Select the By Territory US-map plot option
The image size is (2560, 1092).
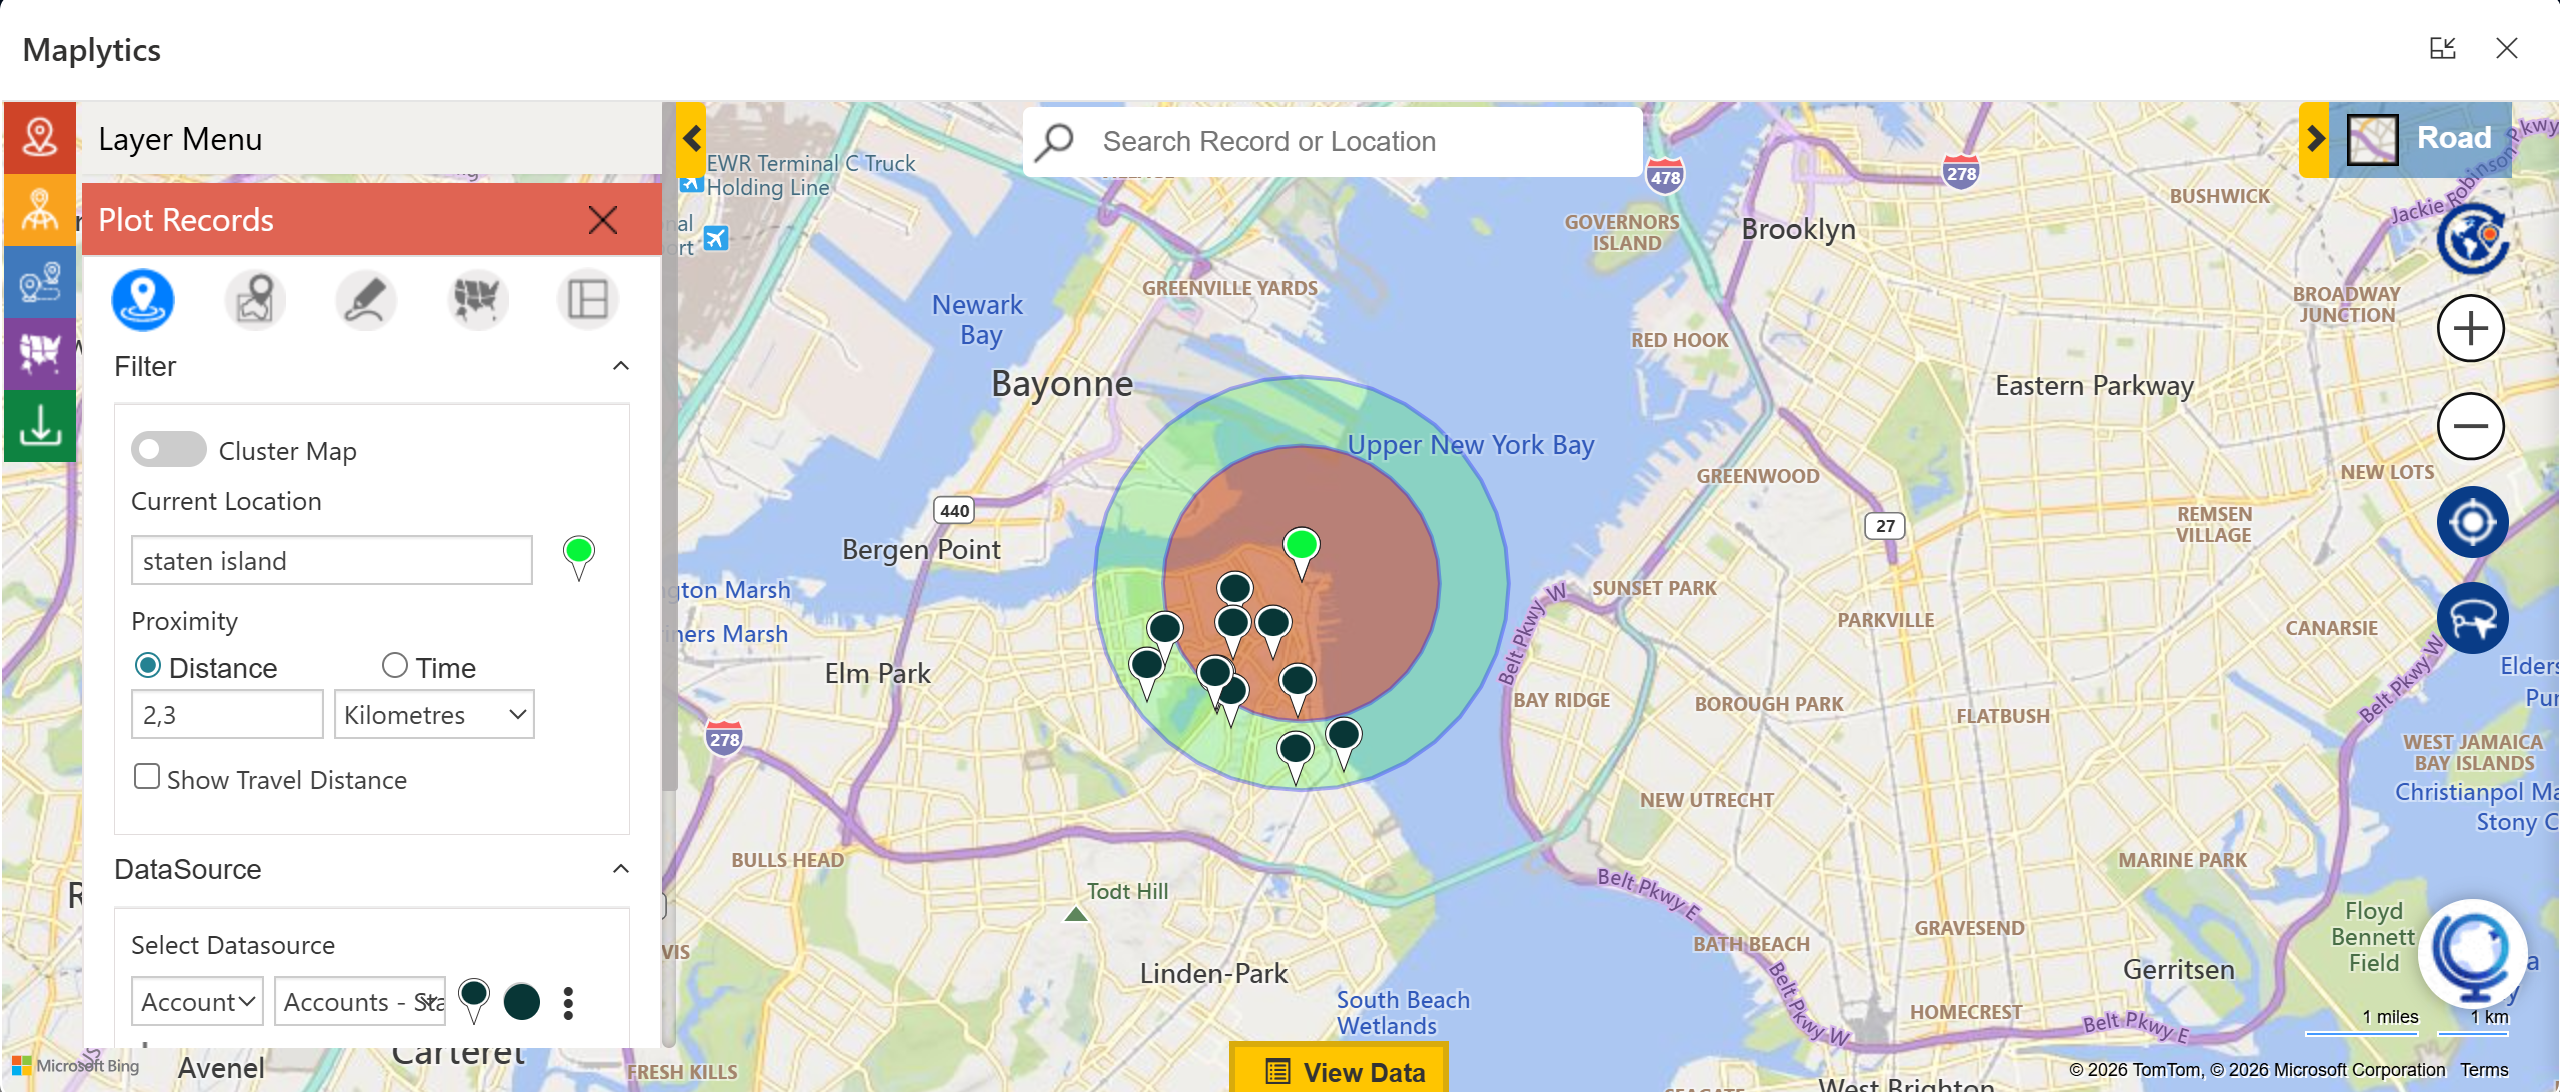click(477, 299)
